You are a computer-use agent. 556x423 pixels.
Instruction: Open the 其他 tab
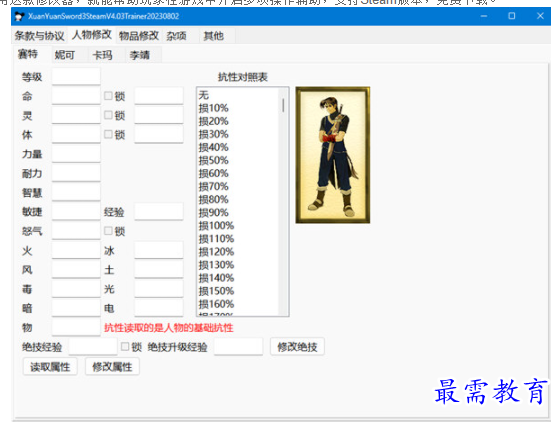point(213,36)
